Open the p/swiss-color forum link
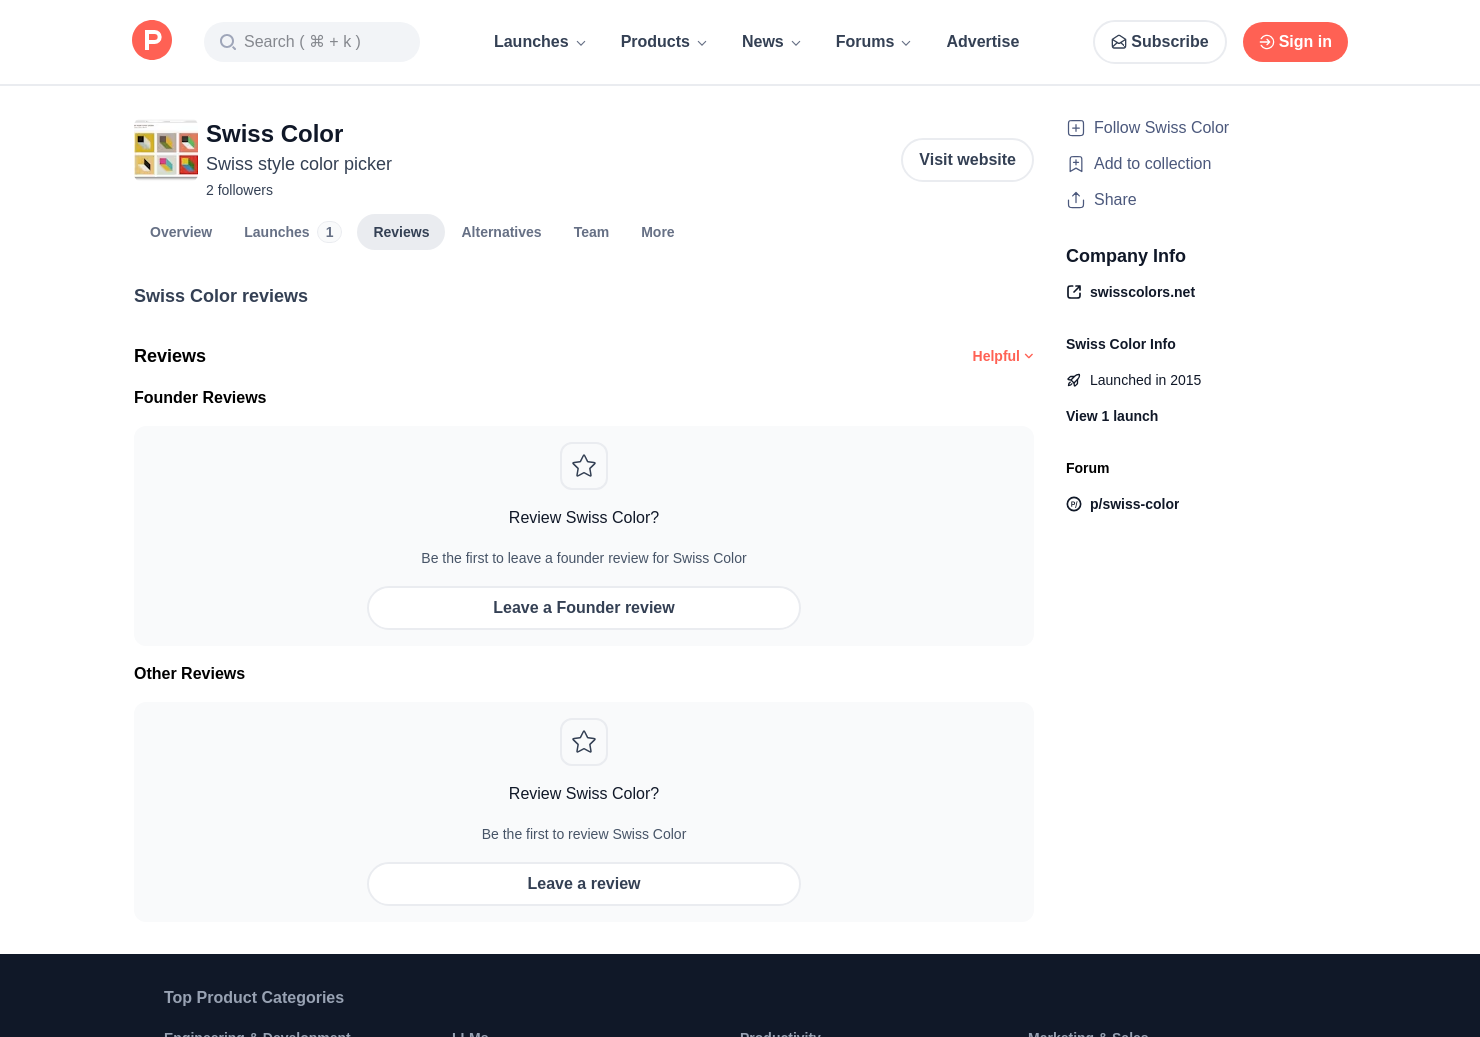Viewport: 1480px width, 1037px height. (1134, 504)
